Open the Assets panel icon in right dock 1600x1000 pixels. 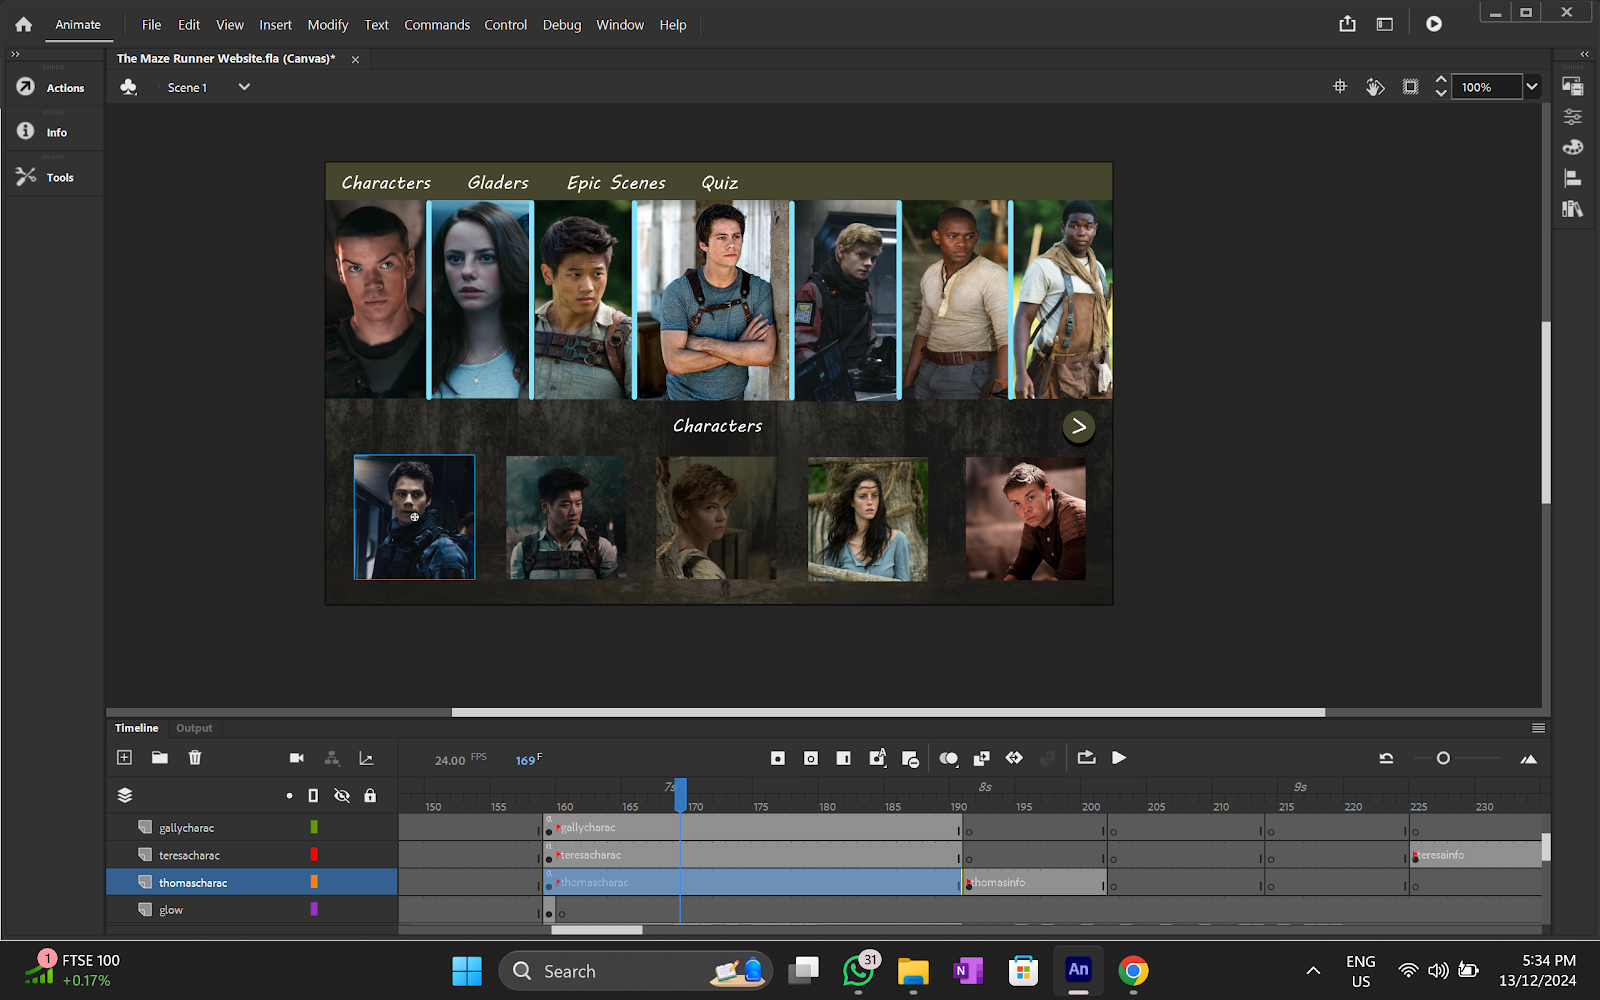click(x=1573, y=86)
